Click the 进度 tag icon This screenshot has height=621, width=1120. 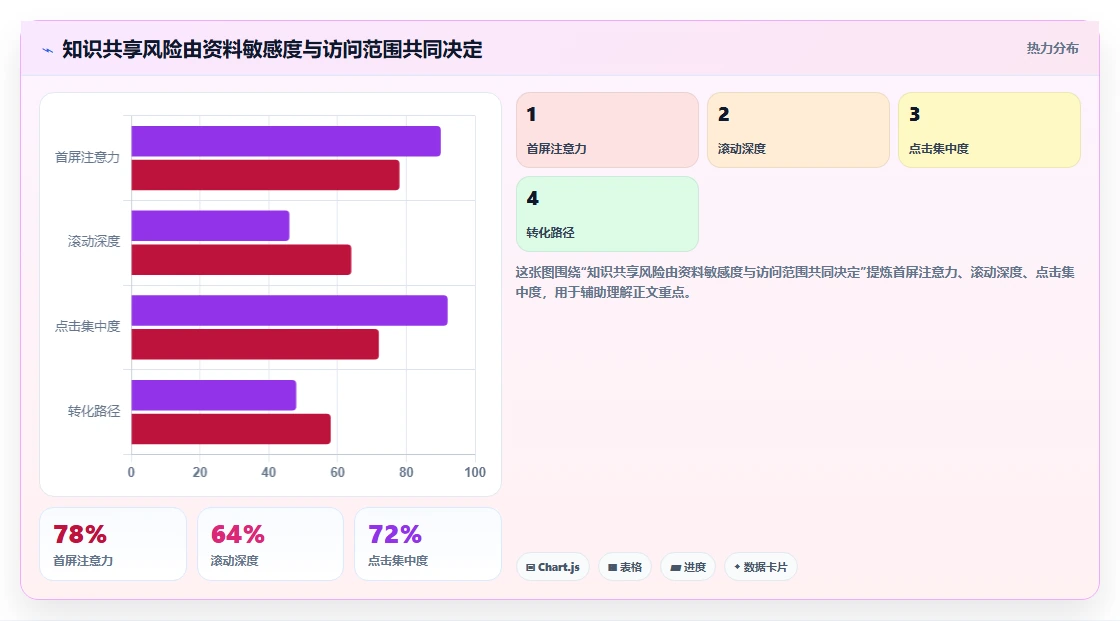point(675,567)
